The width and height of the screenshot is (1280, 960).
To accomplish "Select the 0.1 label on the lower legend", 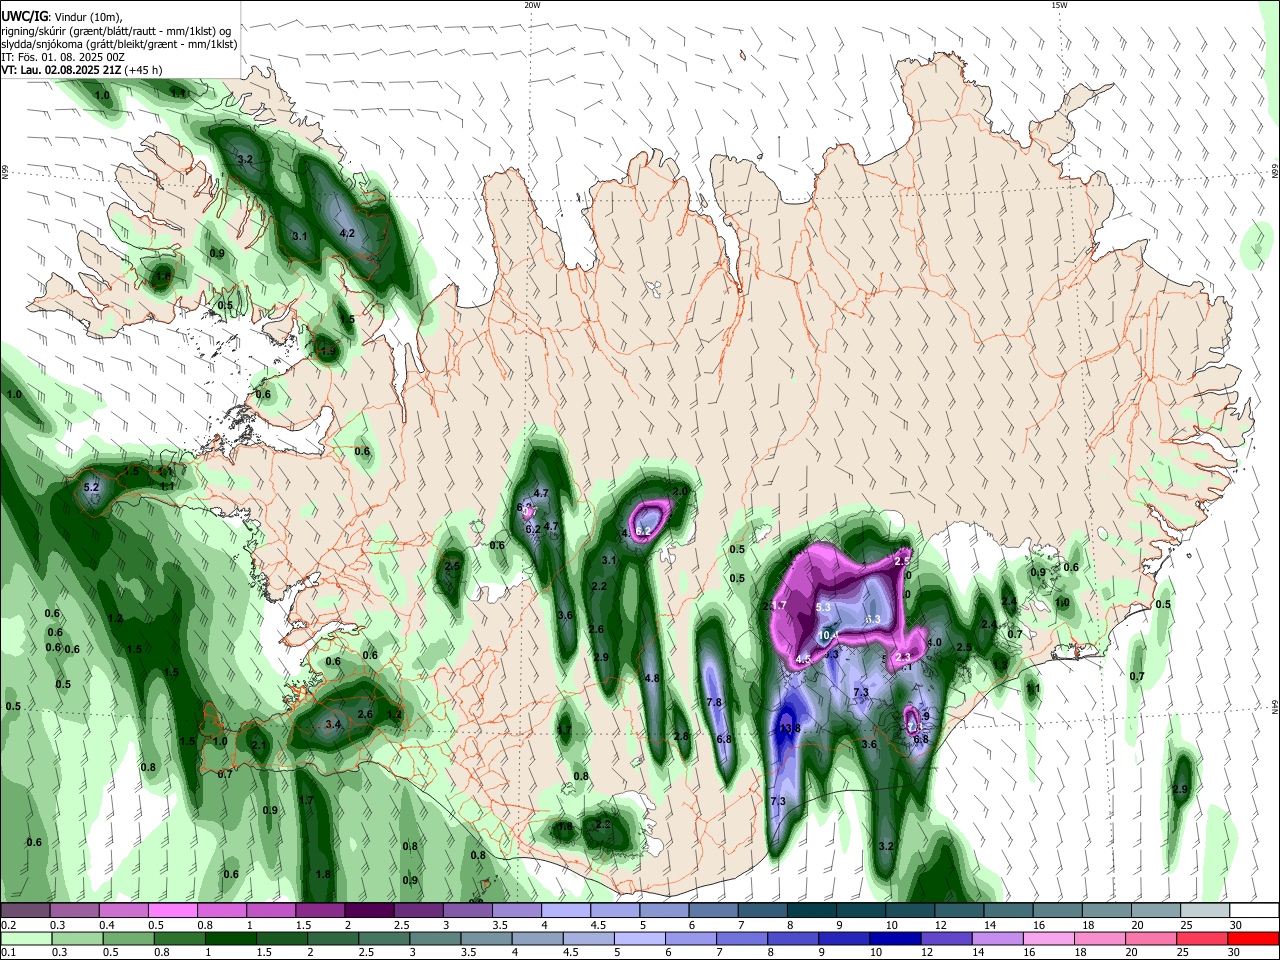I will (7, 953).
